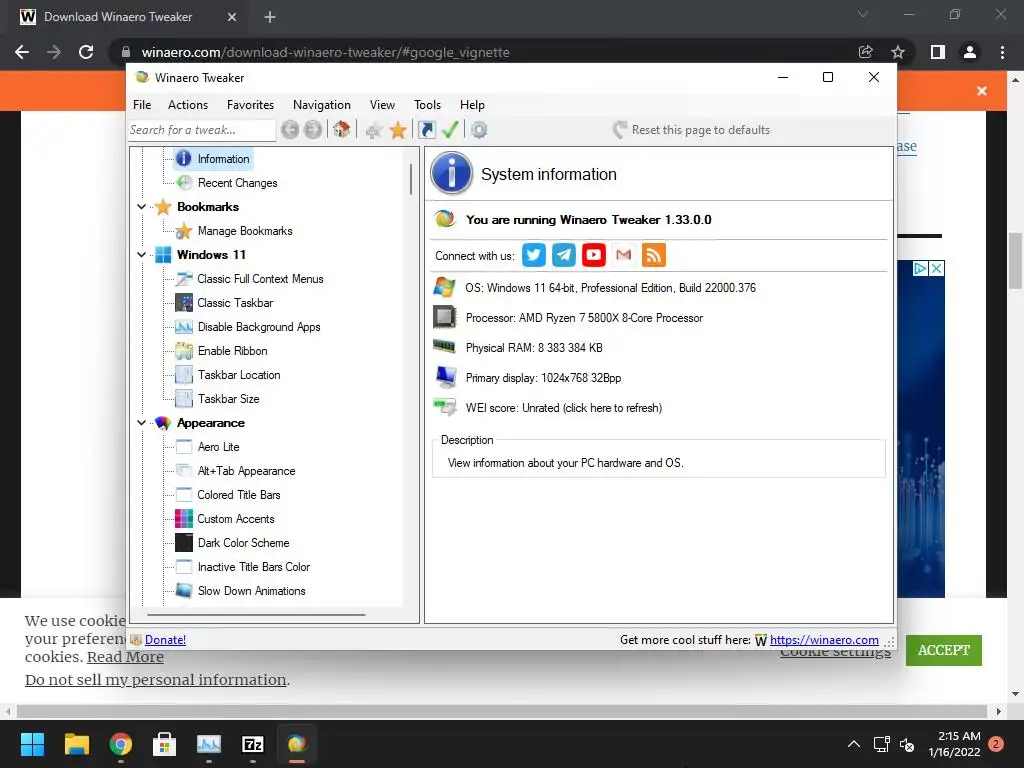Open Windows Start button on taskbar
Viewport: 1024px width, 768px height.
click(x=32, y=744)
